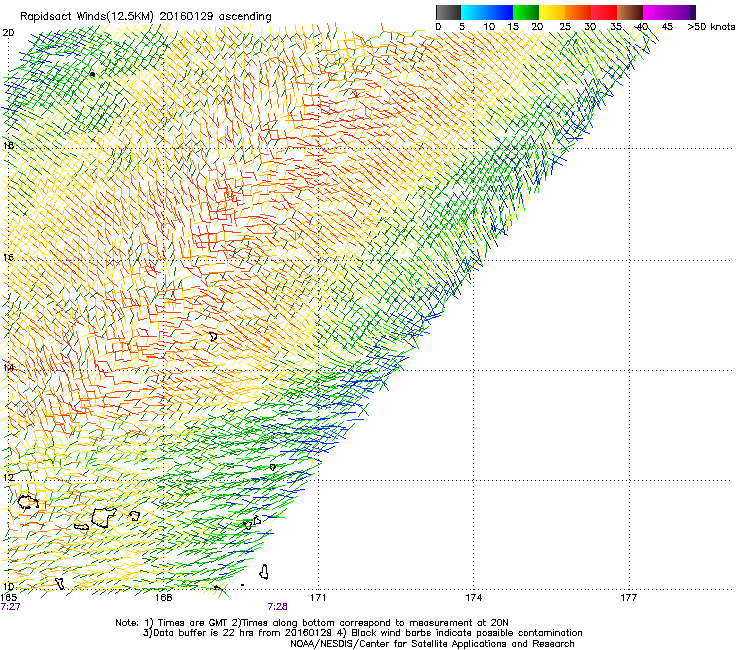Click the longitude label '168'

click(163, 598)
